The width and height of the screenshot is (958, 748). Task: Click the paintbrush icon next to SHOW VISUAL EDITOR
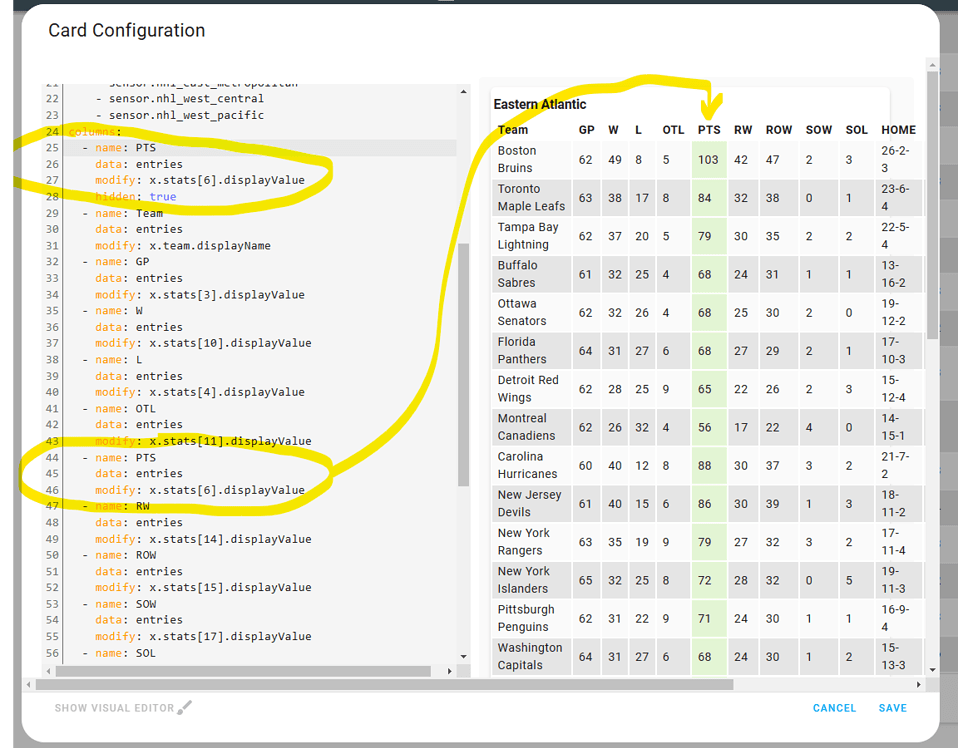point(185,707)
